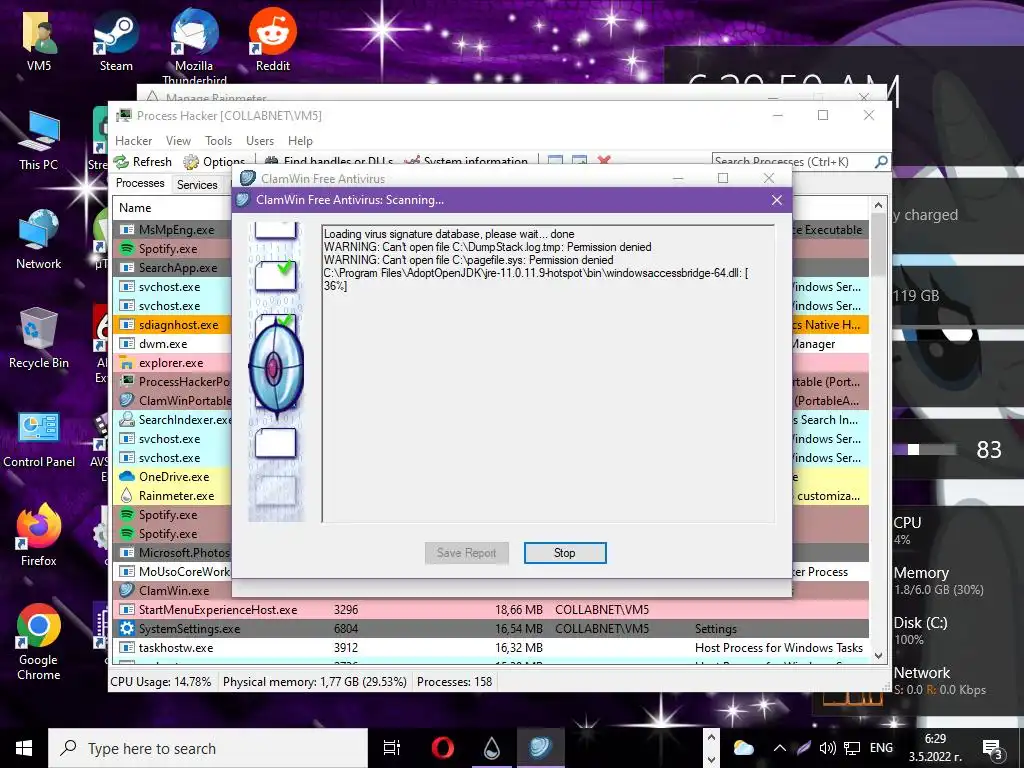The height and width of the screenshot is (768, 1024).
Task: Launch Google Chrome from the desktop shortcut
Action: coord(39,643)
